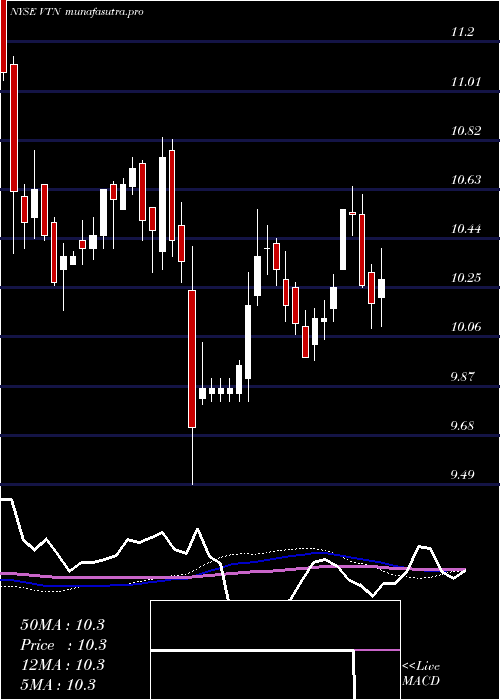Click the 9.87 price axis label
500x700 pixels.
tap(464, 376)
